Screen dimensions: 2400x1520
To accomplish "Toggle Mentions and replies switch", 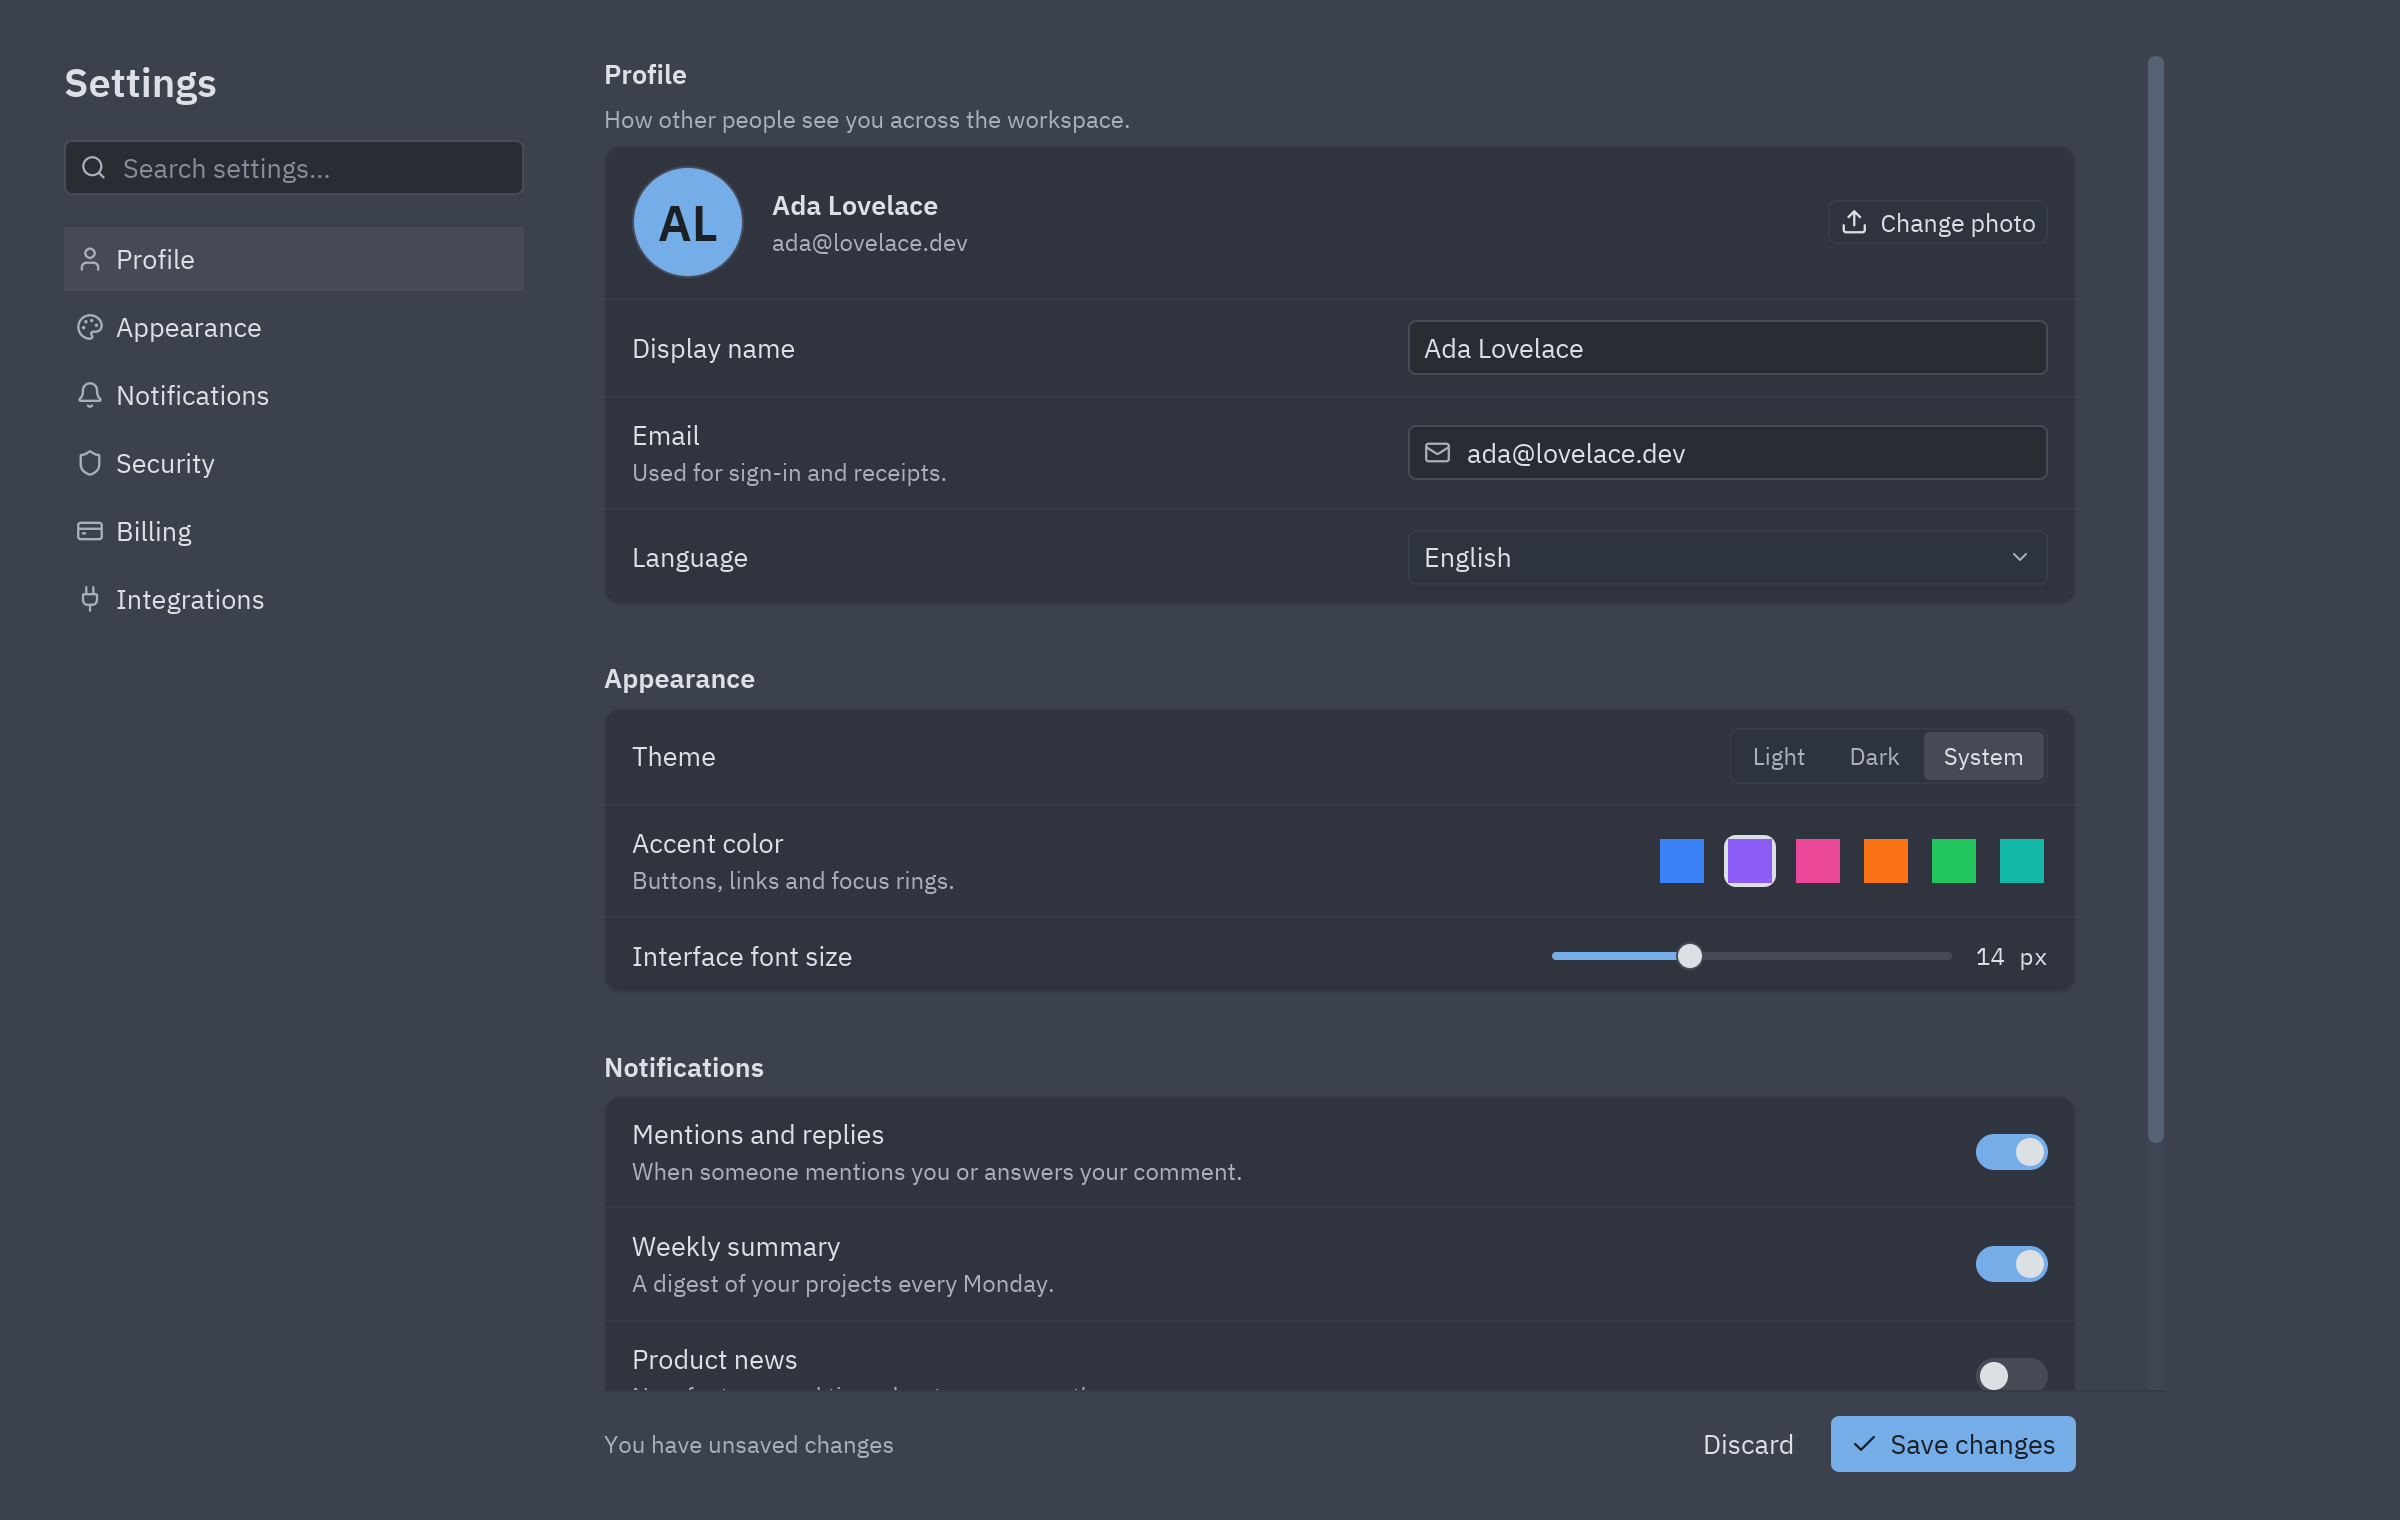I will point(2011,1152).
